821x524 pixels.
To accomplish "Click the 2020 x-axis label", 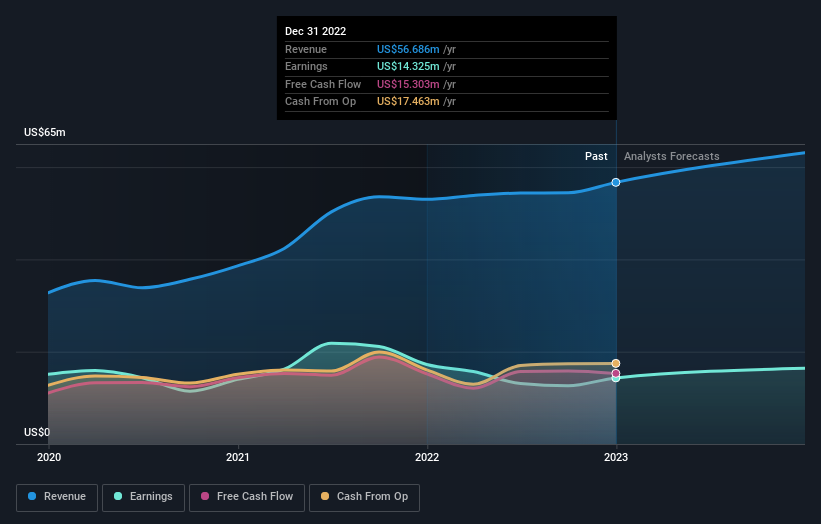I will [x=49, y=457].
